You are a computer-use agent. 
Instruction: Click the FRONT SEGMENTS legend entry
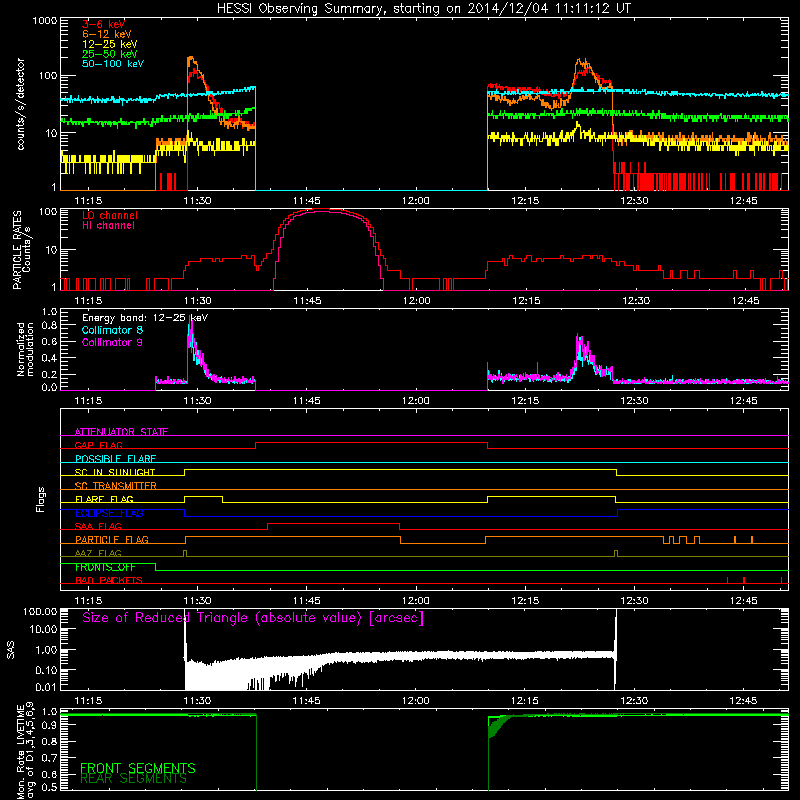(138, 768)
